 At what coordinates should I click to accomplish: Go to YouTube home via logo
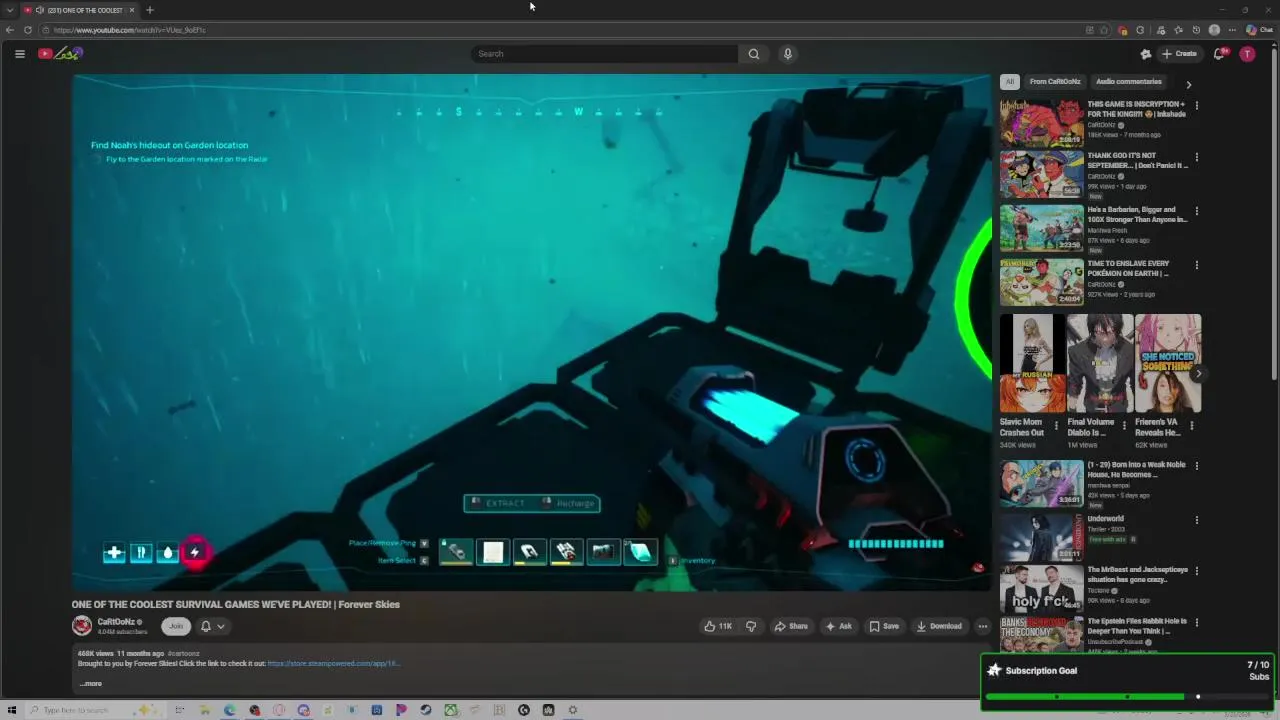58,53
